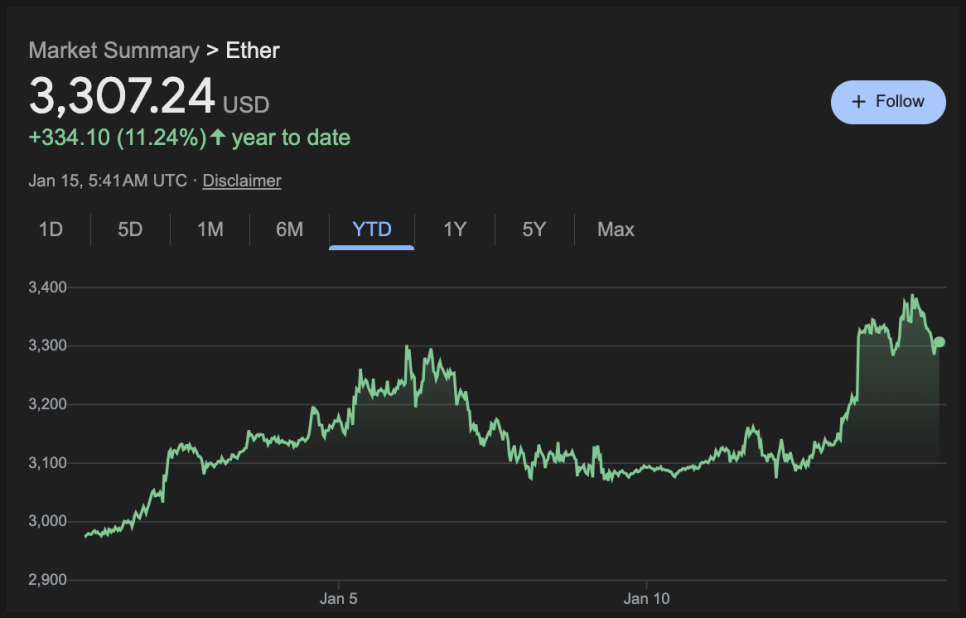Click the Jan 5 date axis label
966x618 pixels.
point(338,600)
